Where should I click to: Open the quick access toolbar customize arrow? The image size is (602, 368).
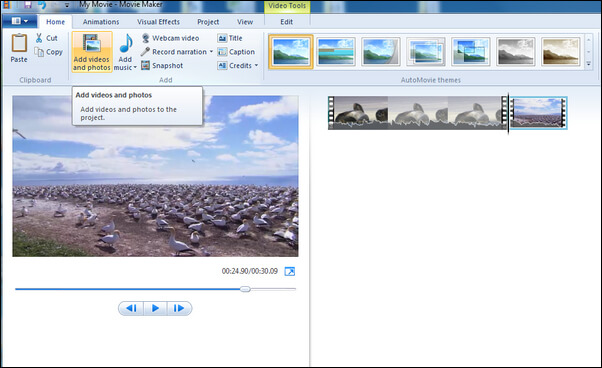67,5
